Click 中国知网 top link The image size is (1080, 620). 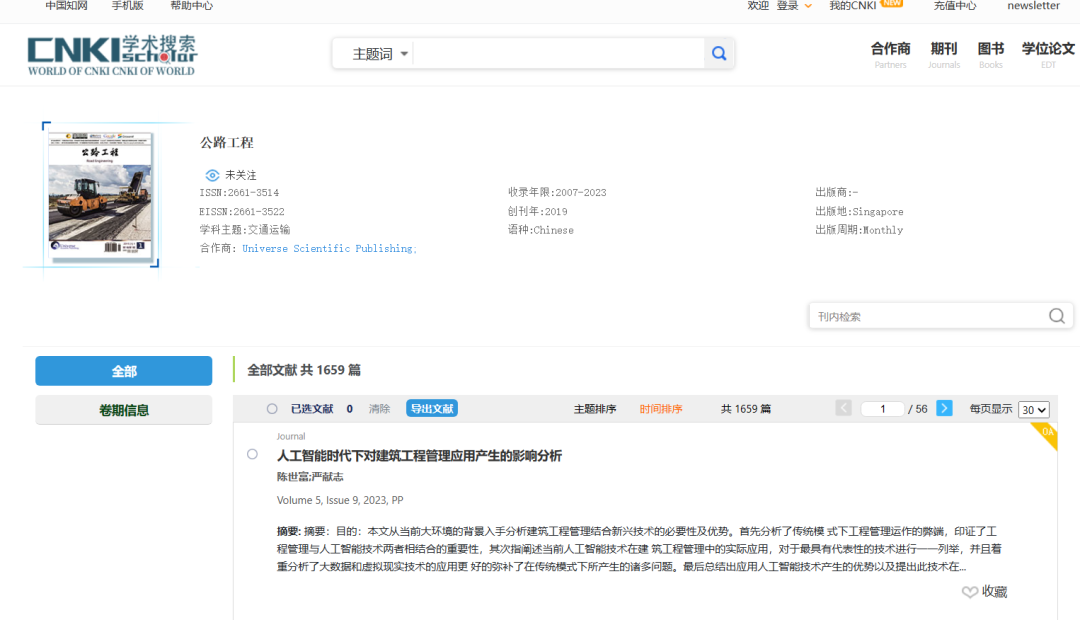[x=67, y=6]
